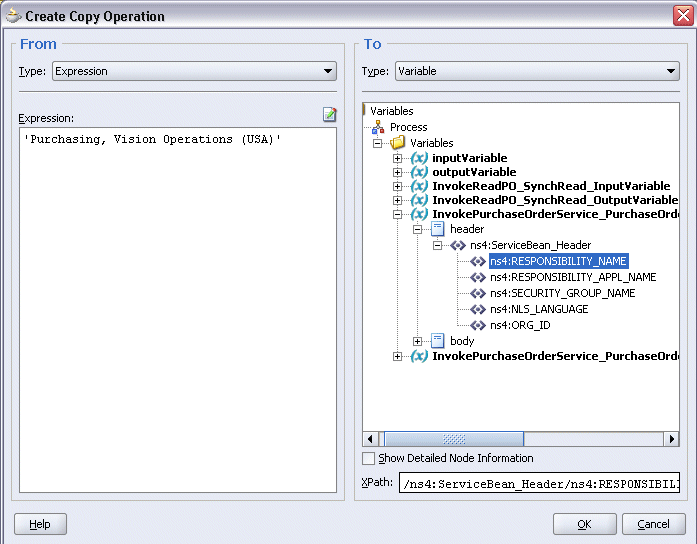Expand the last InvokePurchaseOrderService variable
The height and width of the screenshot is (544, 697).
coord(397,356)
